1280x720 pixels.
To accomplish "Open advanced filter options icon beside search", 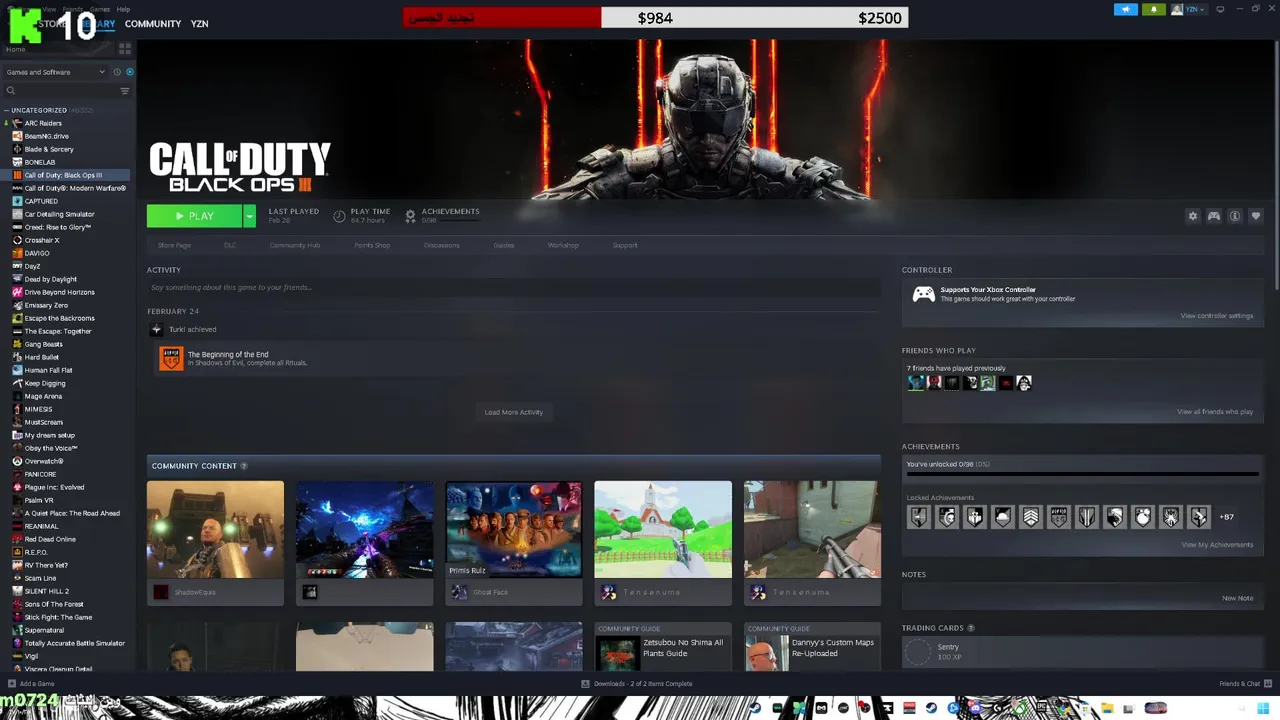I will tap(125, 91).
